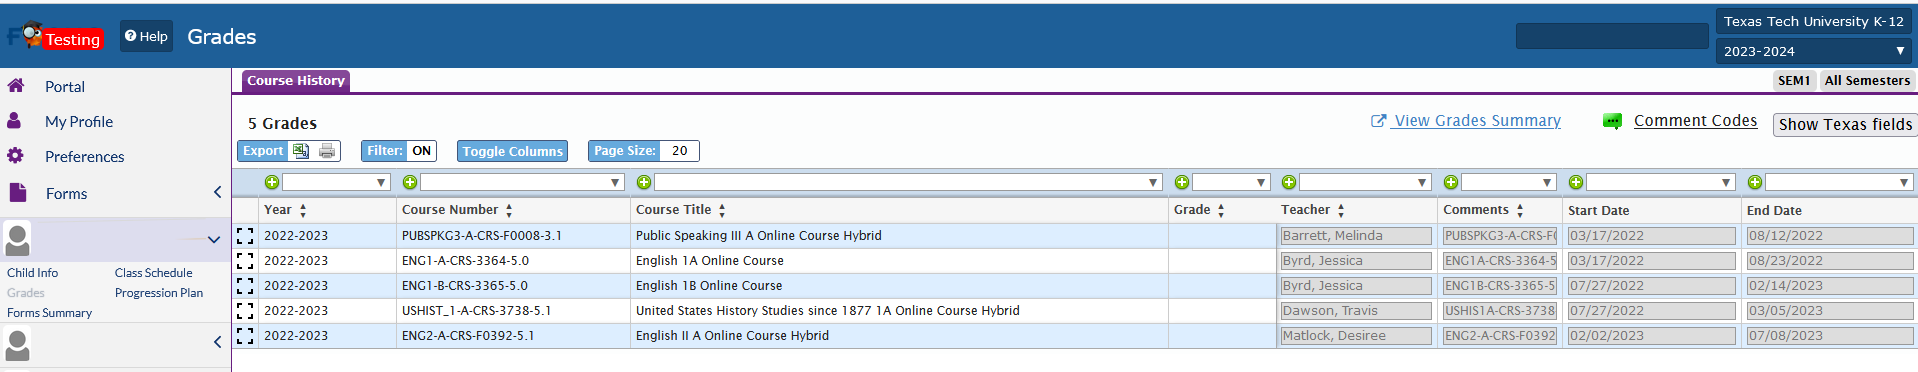
Task: Open the Help button
Action: point(146,36)
